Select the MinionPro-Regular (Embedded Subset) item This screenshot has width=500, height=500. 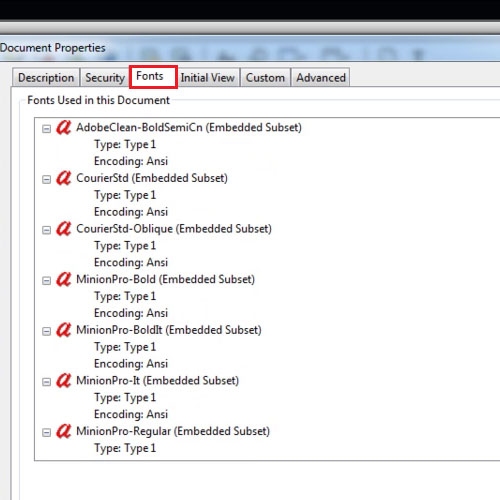coord(173,431)
